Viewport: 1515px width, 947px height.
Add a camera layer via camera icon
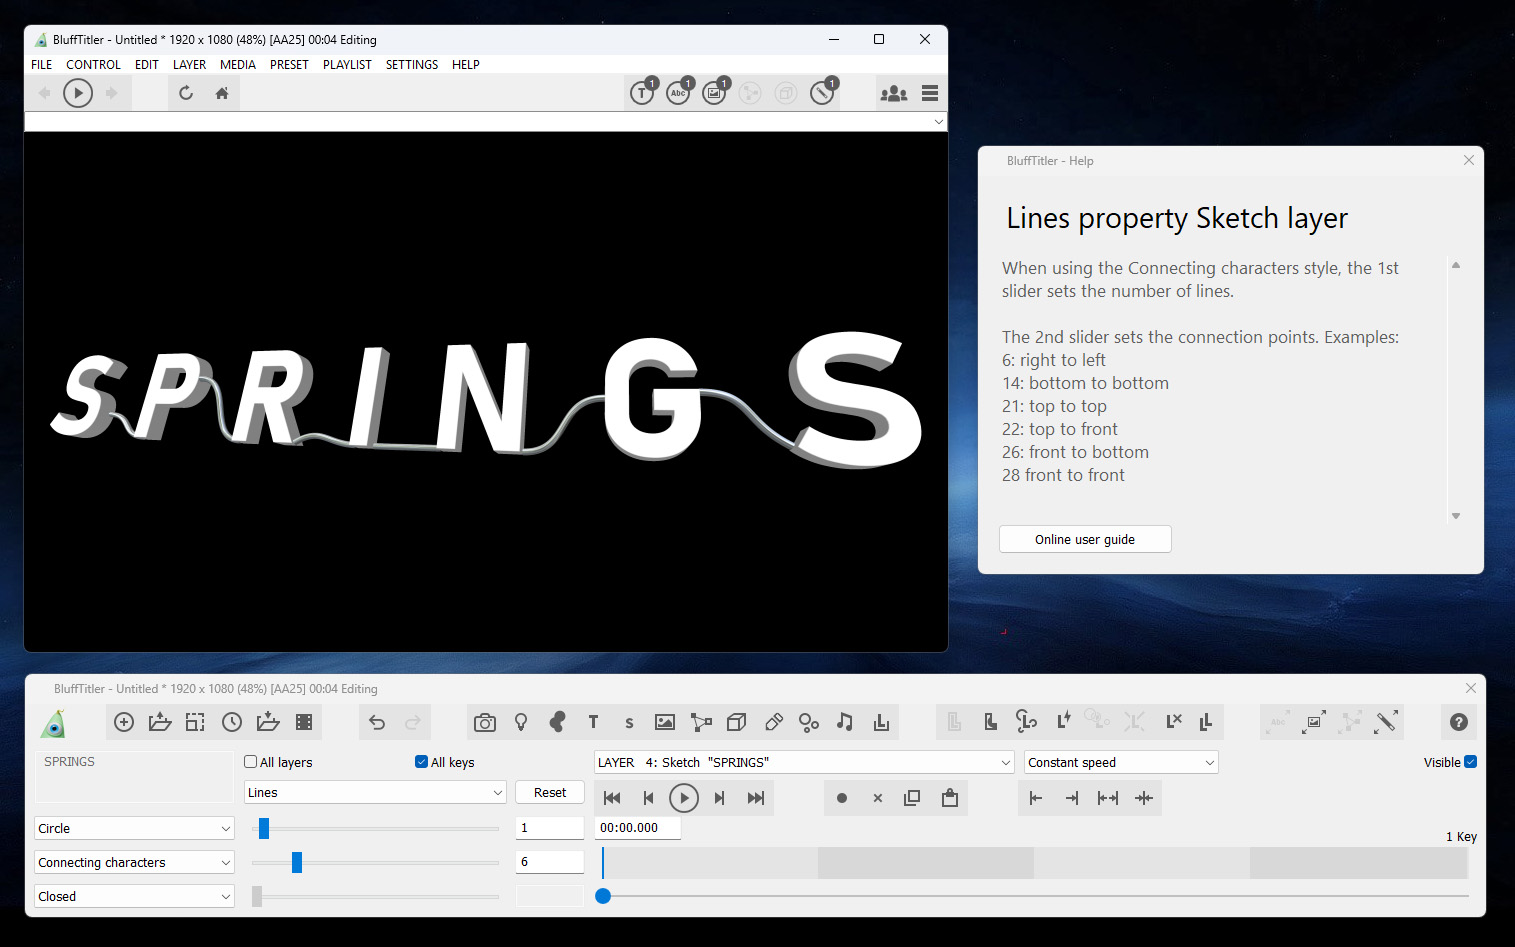[485, 722]
